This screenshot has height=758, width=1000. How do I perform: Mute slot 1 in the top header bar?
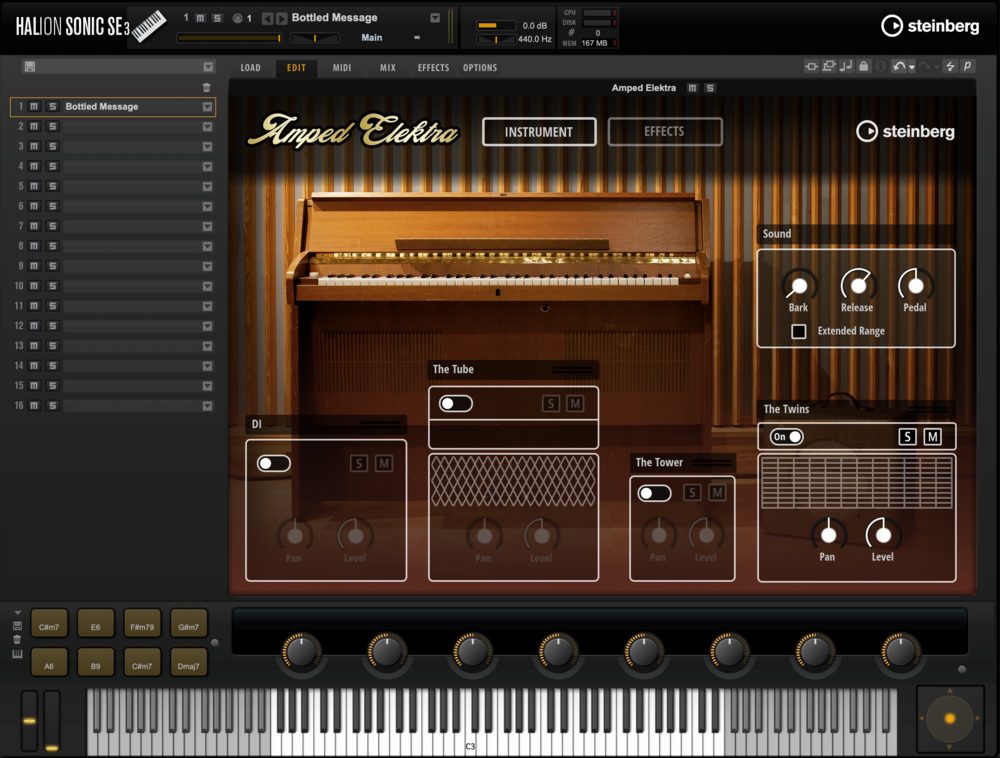tap(200, 18)
